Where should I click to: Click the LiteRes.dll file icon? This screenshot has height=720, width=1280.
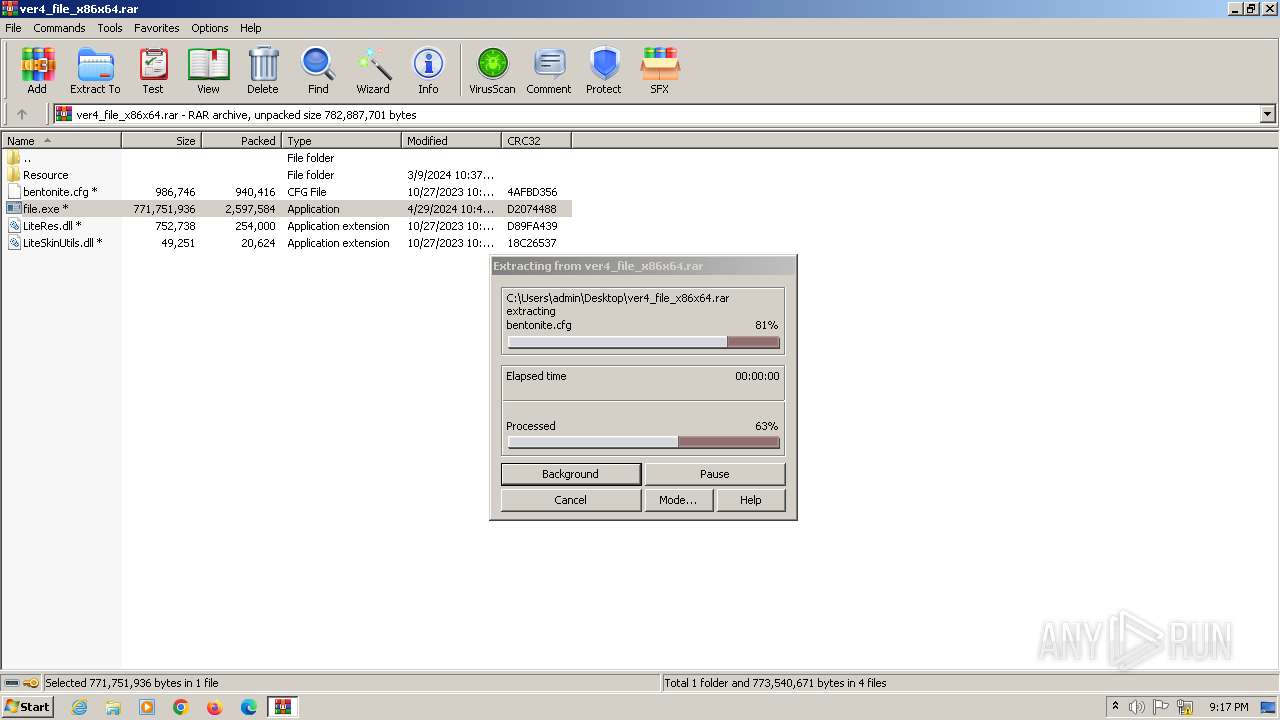14,226
